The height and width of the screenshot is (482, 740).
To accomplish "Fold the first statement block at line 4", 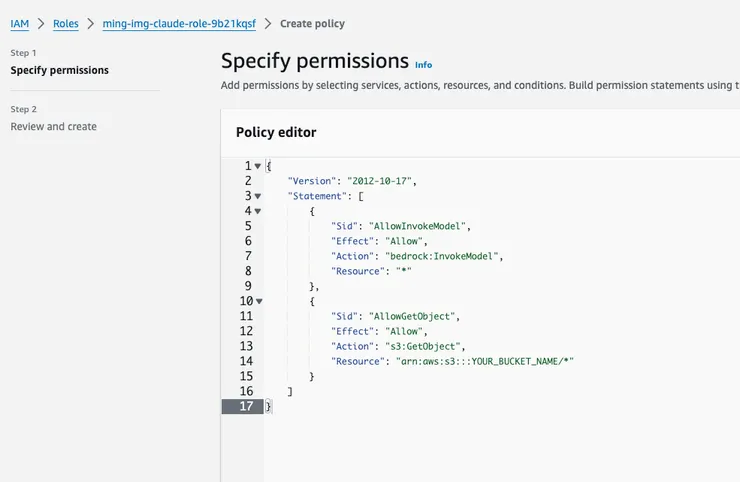I will click(x=258, y=211).
